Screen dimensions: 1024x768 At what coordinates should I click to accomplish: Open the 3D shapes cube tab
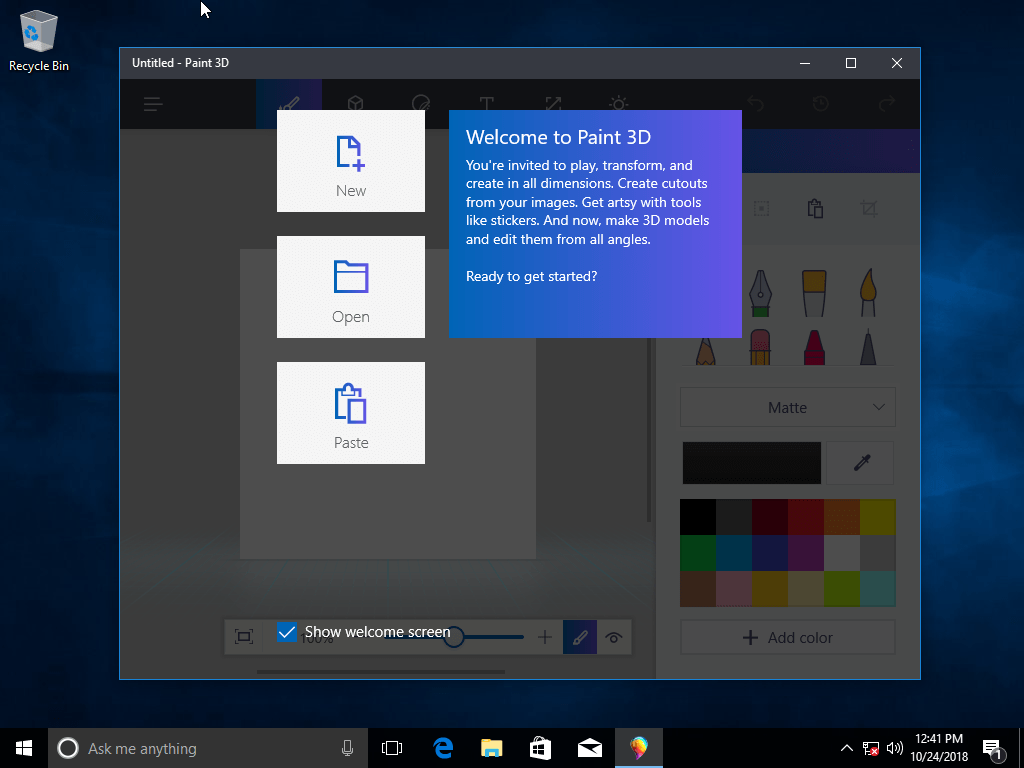355,103
